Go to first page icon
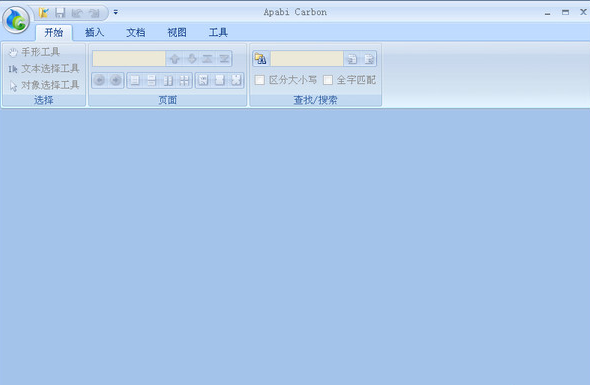 click(x=207, y=59)
